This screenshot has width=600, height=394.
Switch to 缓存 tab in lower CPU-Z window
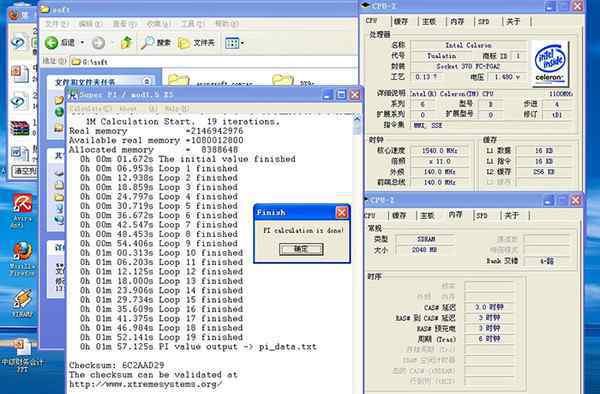(399, 216)
